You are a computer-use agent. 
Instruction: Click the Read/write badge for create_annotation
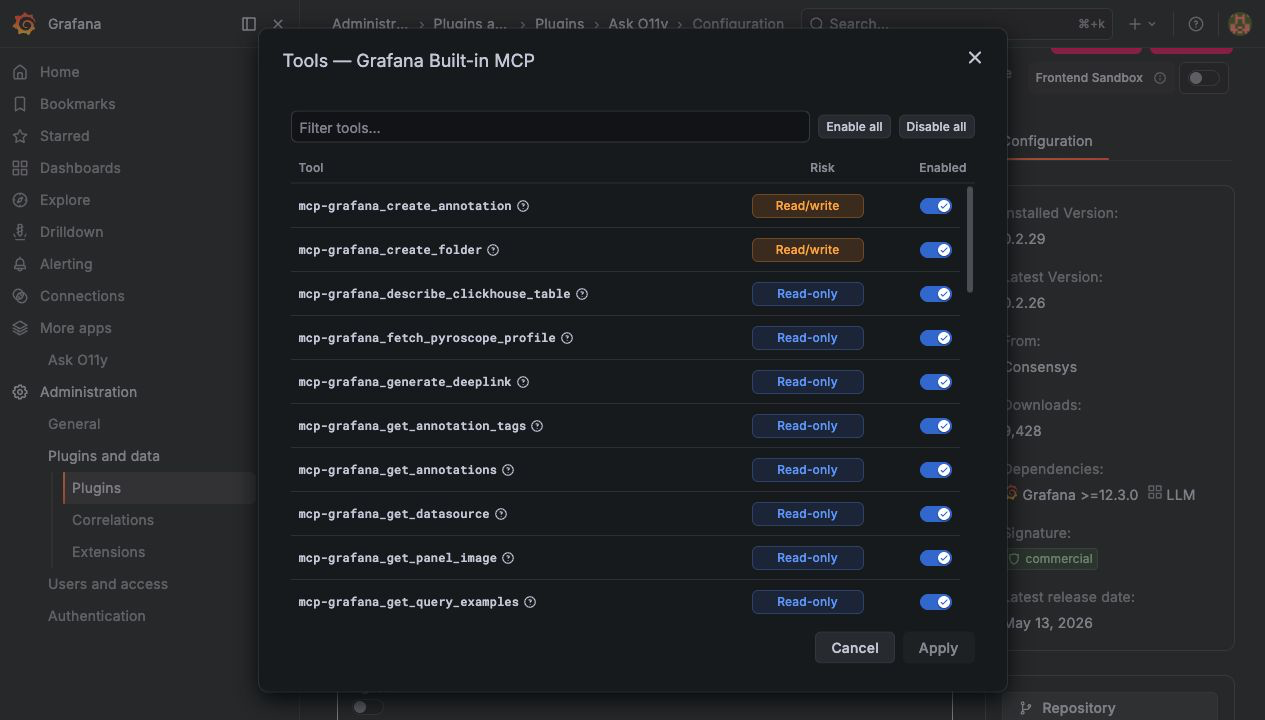[x=808, y=206]
